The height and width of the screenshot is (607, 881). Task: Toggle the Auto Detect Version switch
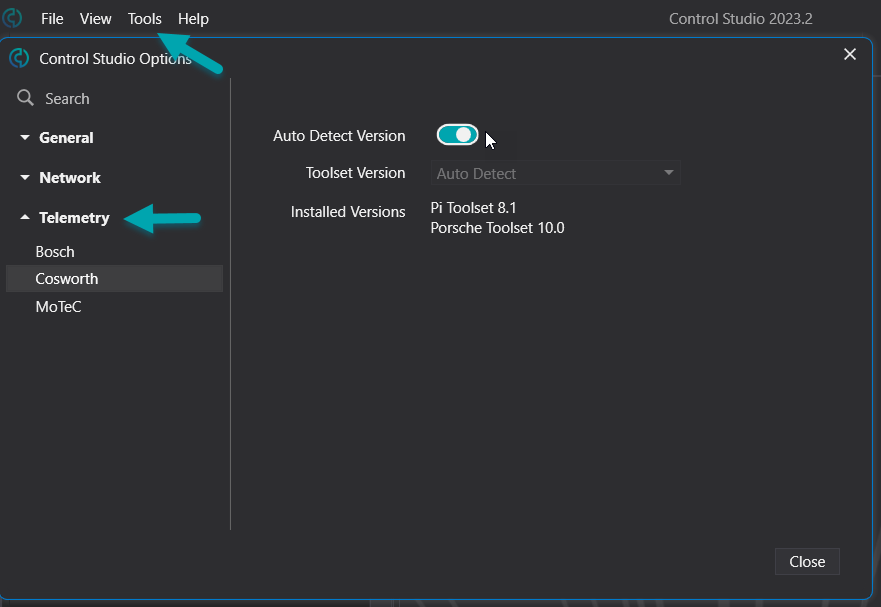pos(457,135)
